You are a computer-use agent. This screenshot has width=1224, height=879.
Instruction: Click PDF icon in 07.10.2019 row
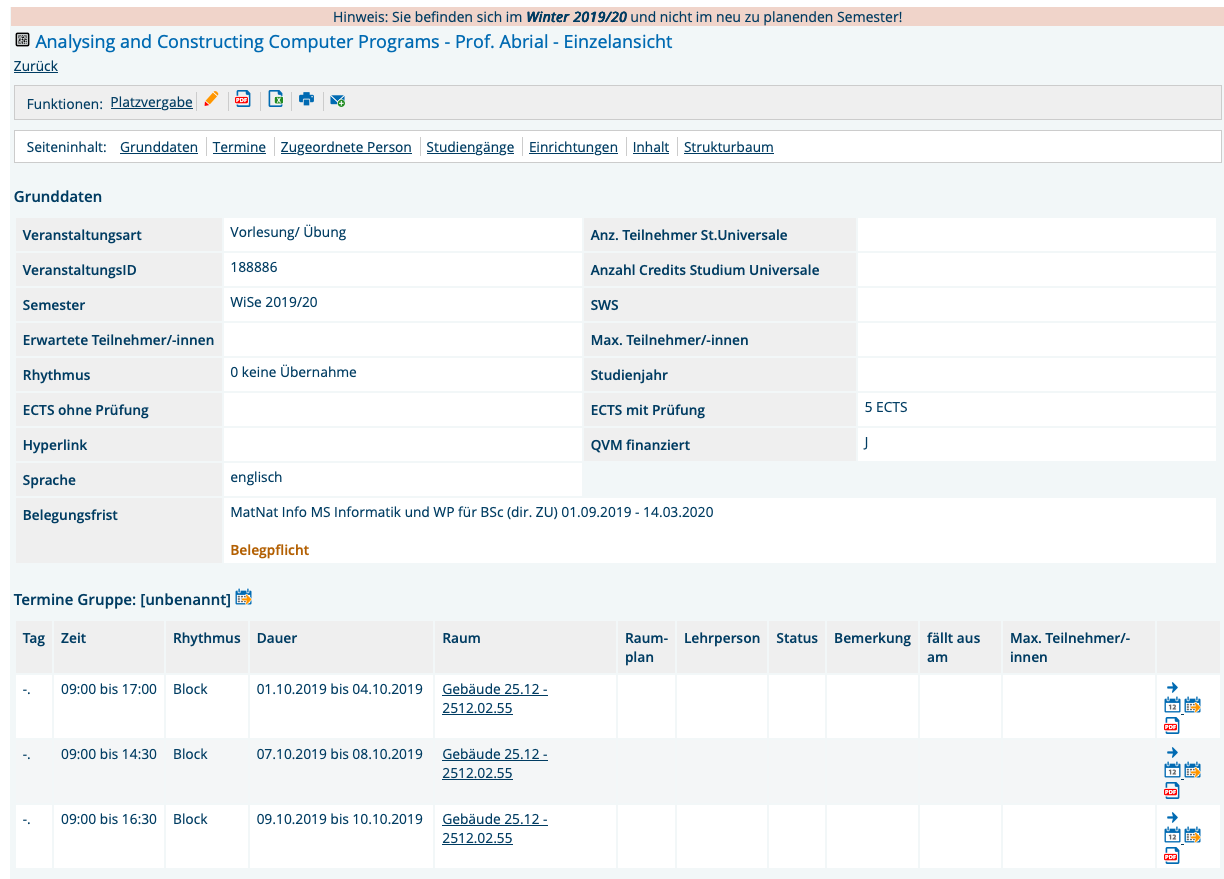coord(1172,790)
